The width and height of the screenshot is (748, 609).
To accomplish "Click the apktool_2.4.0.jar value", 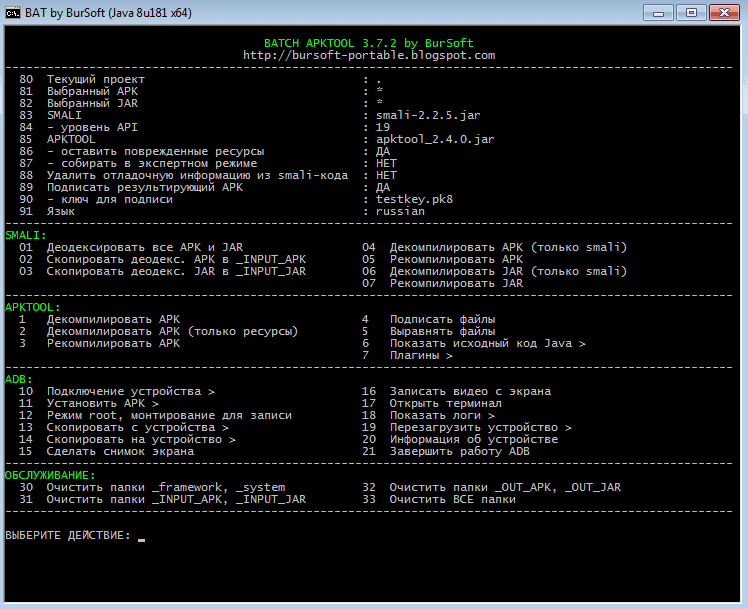I will click(x=435, y=139).
